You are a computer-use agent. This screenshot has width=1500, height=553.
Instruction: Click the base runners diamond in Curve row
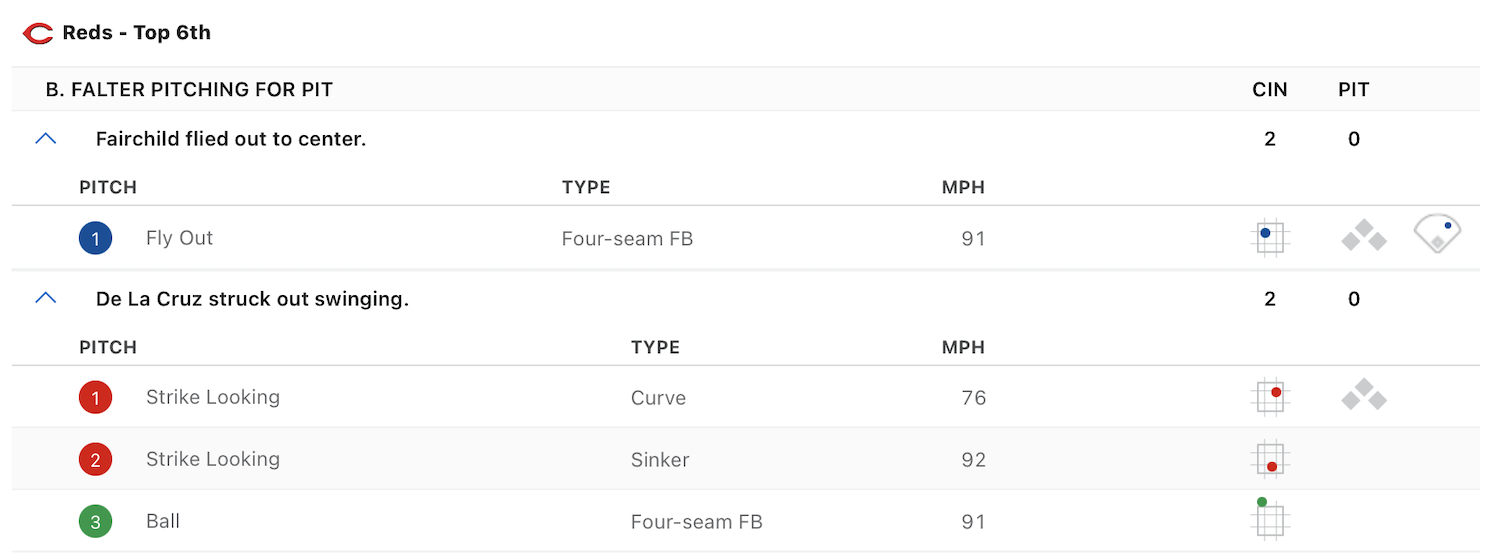tap(1364, 397)
